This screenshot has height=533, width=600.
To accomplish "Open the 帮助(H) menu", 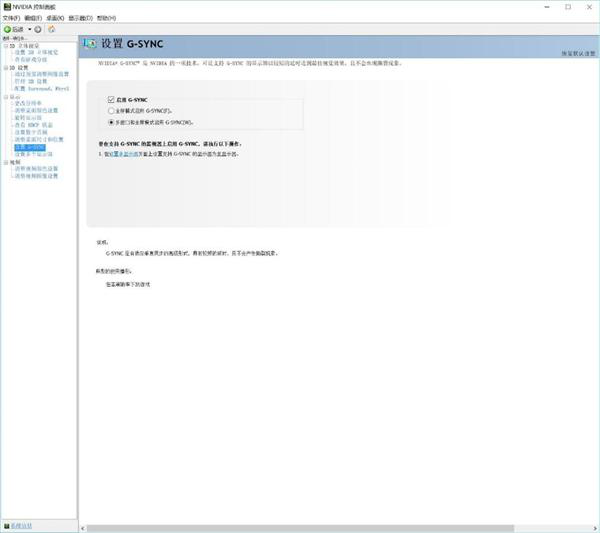I will 106,18.
